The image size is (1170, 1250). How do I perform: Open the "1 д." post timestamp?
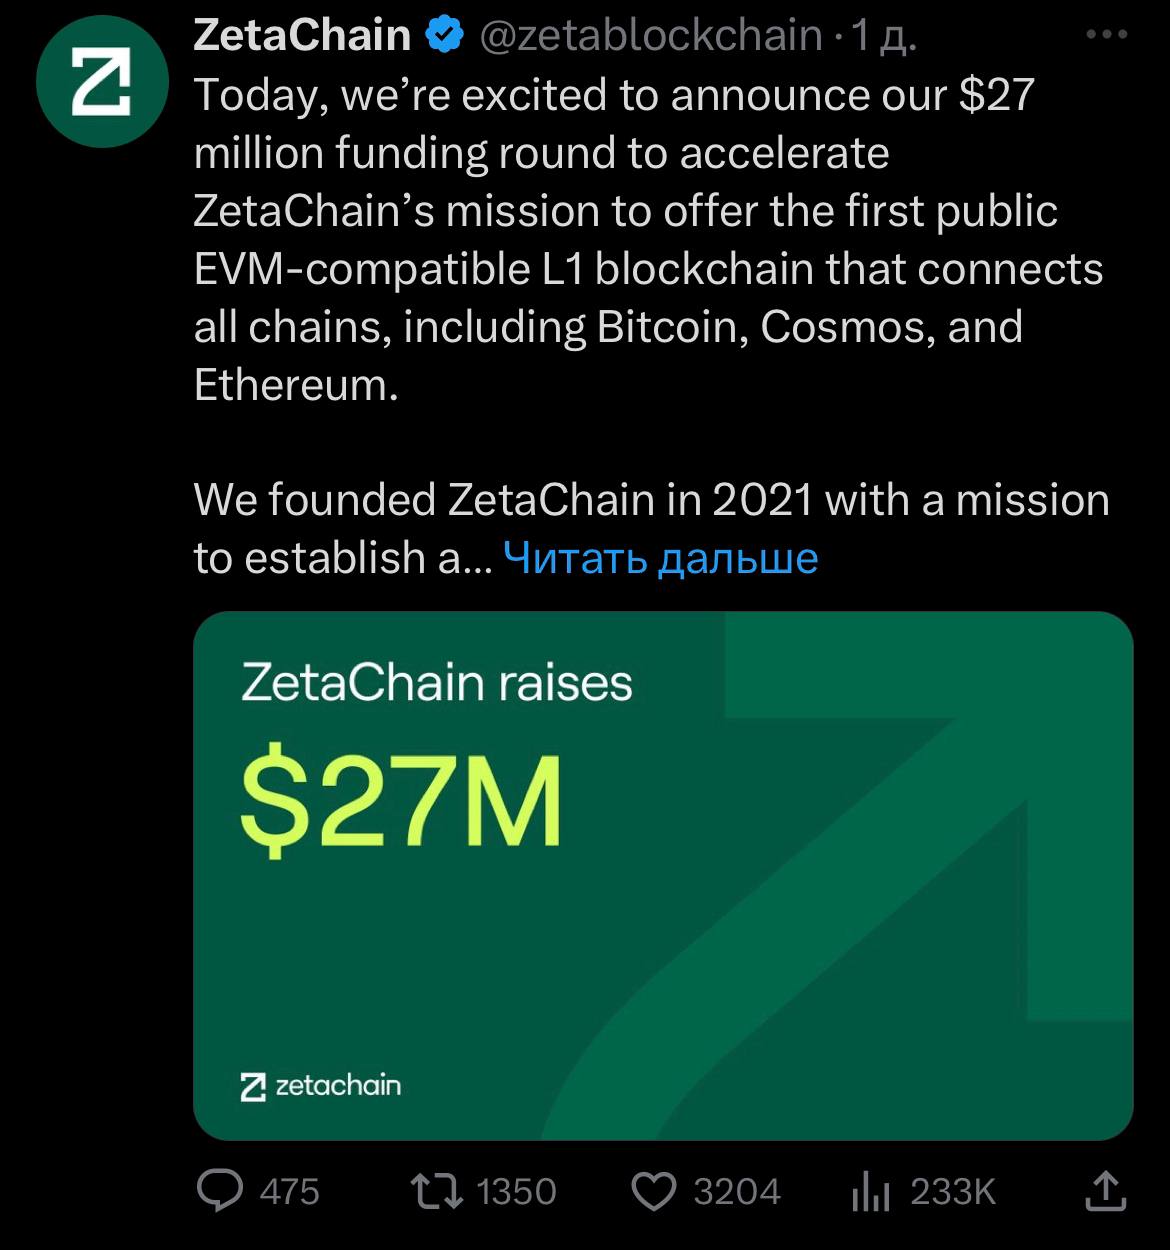tap(882, 36)
